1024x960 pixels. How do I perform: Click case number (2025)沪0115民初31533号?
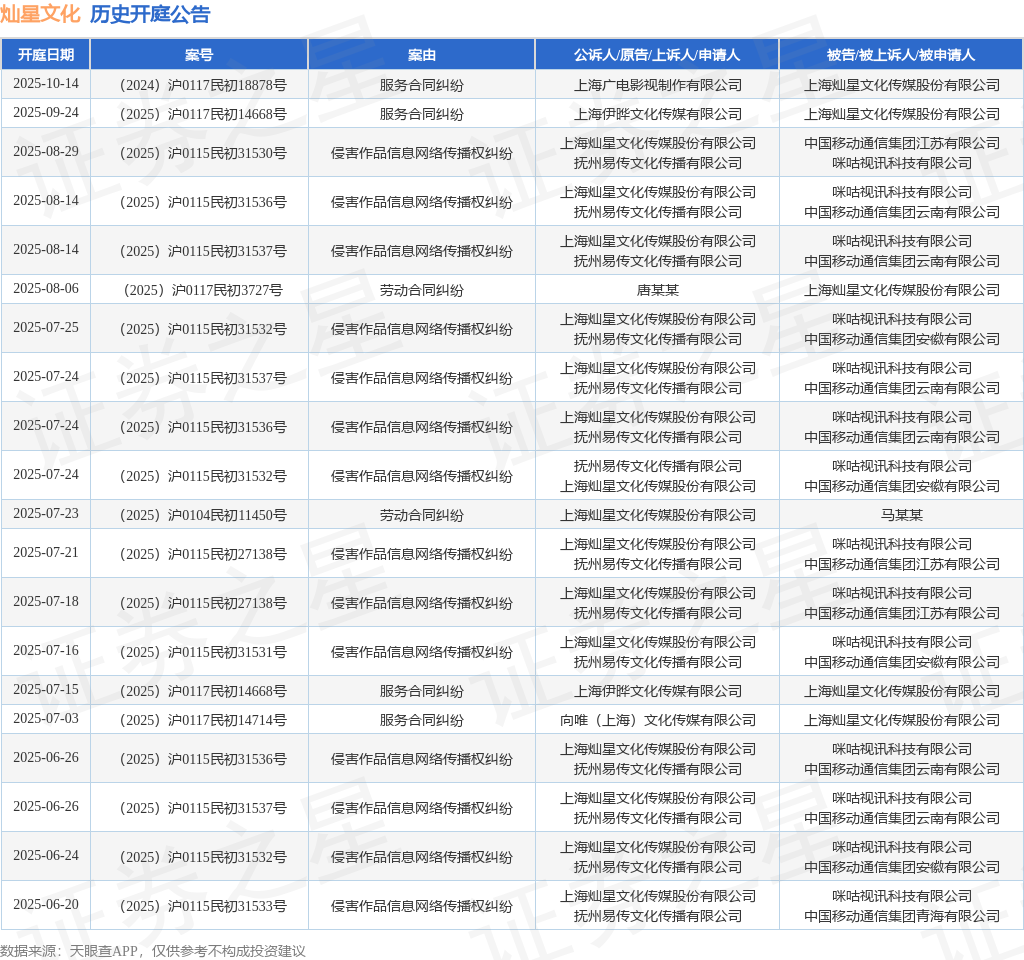[x=202, y=906]
